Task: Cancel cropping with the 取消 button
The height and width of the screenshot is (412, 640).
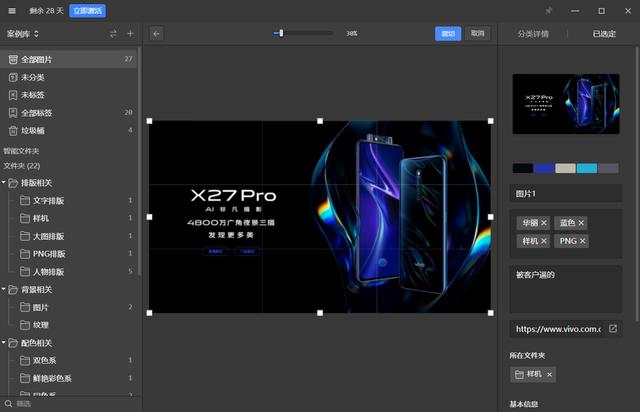Action: tap(478, 33)
